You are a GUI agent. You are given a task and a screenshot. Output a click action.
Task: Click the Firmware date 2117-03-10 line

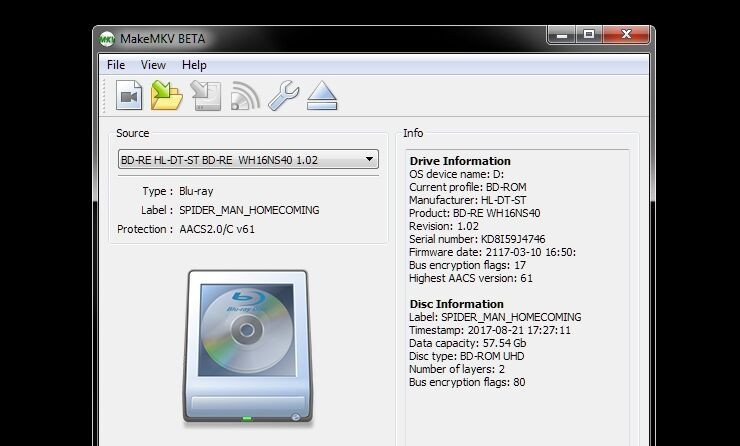492,252
